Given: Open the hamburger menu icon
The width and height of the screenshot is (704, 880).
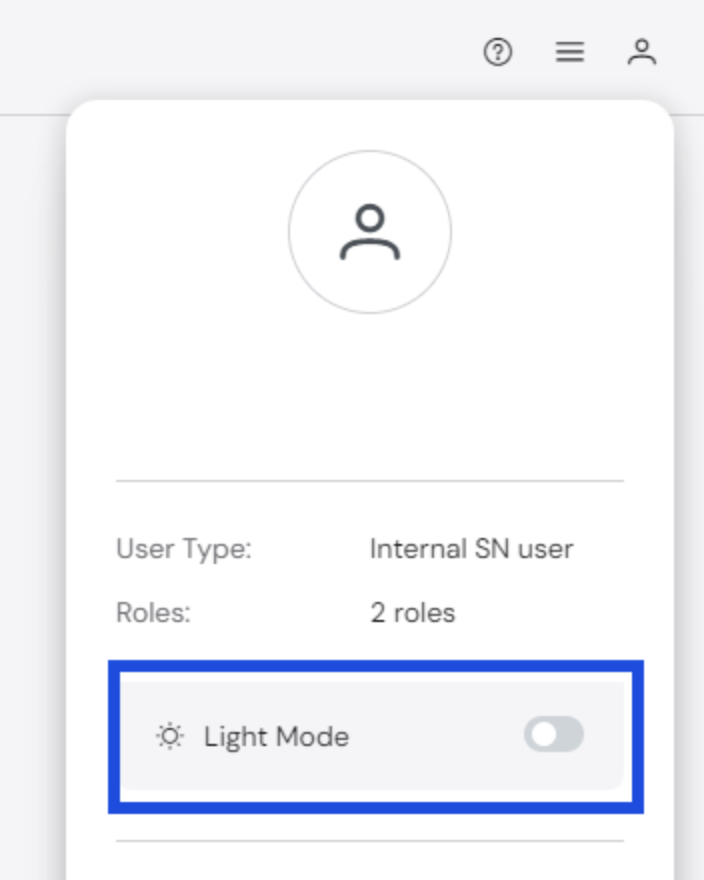Looking at the screenshot, I should (570, 52).
